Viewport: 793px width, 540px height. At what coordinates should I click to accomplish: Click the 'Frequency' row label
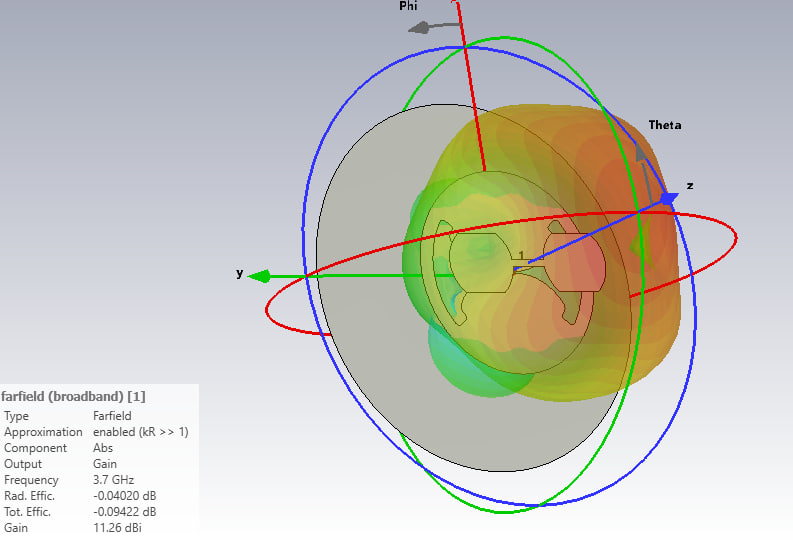tap(31, 480)
